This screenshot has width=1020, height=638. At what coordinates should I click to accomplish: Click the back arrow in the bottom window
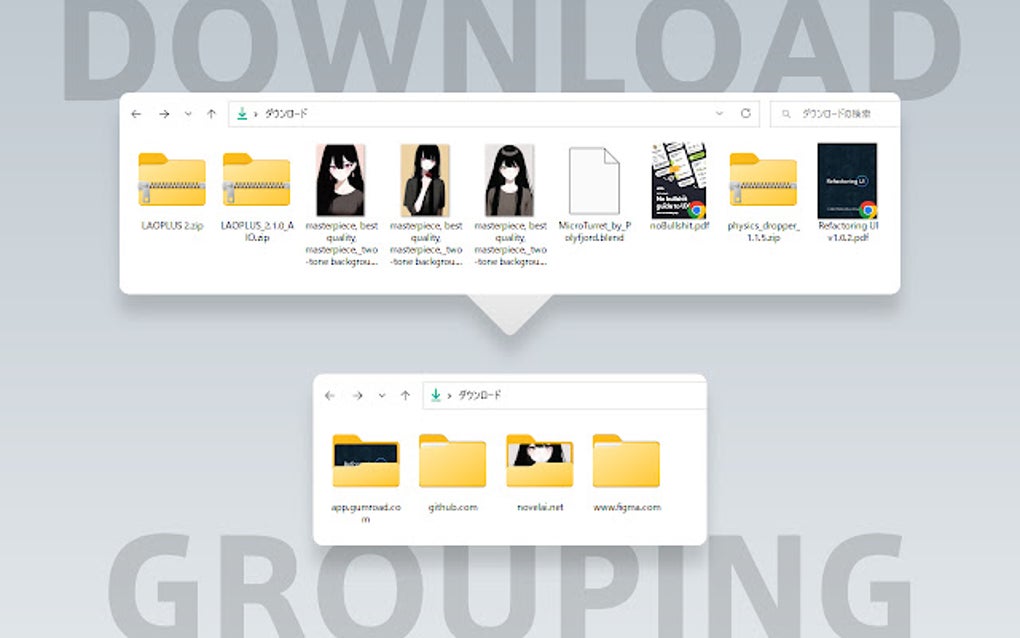330,396
